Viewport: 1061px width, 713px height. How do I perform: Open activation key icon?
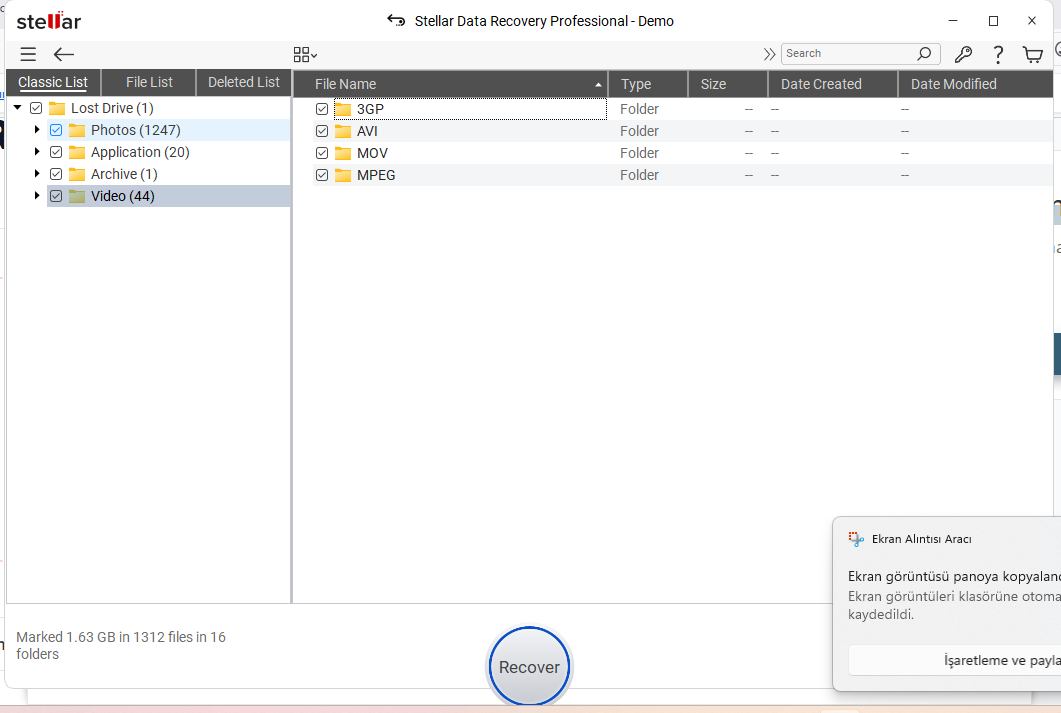(963, 54)
